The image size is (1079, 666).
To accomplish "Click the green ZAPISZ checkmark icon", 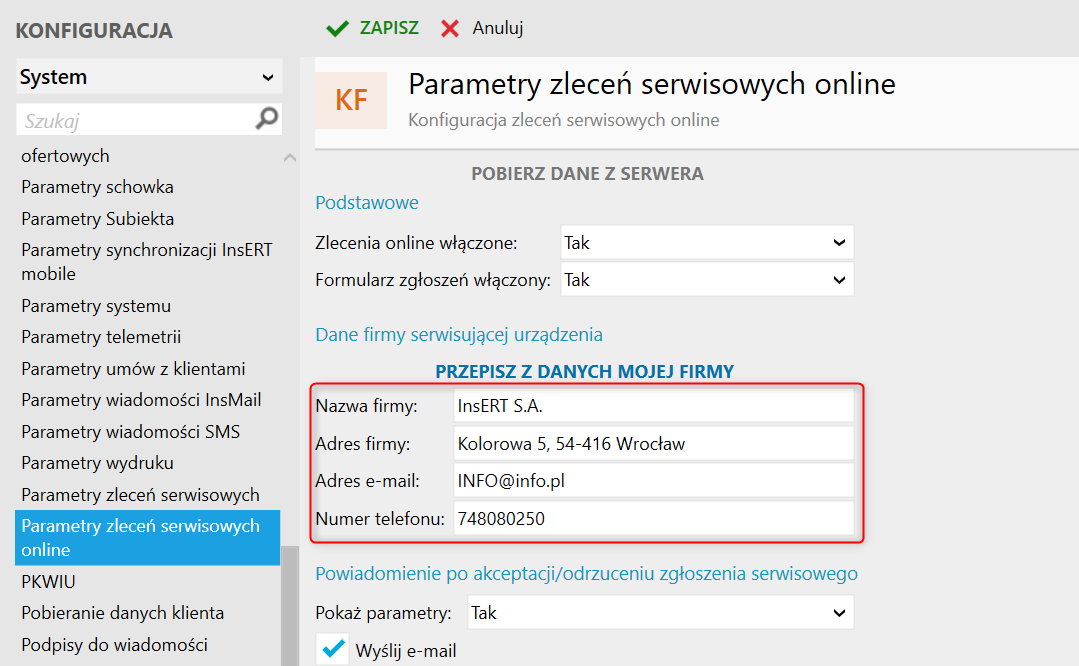I will click(x=337, y=28).
